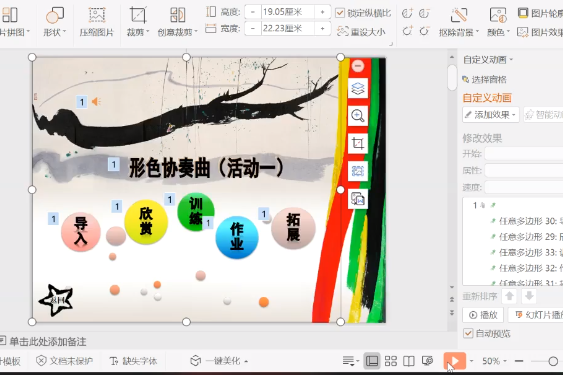Decrease the 宽度 width value
This screenshot has width=563, height=375.
[x=253, y=28]
